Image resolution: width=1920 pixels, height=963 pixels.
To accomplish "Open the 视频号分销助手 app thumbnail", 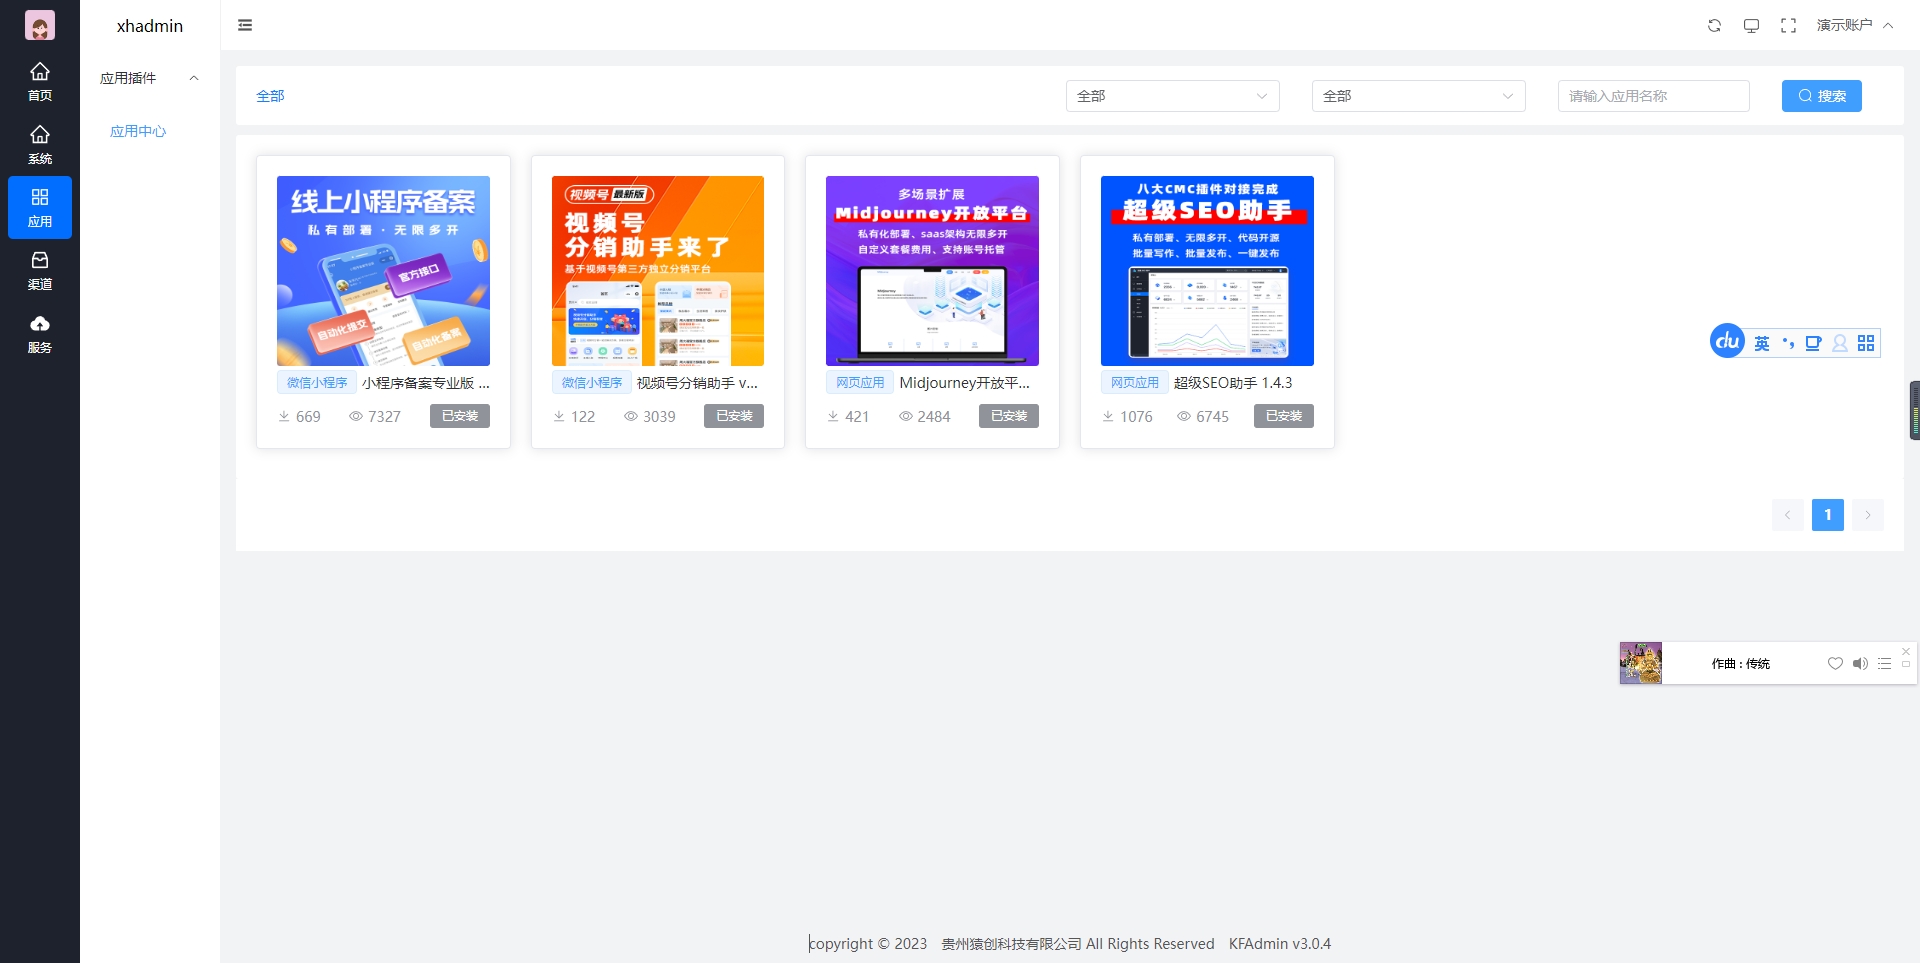I will pyautogui.click(x=658, y=271).
